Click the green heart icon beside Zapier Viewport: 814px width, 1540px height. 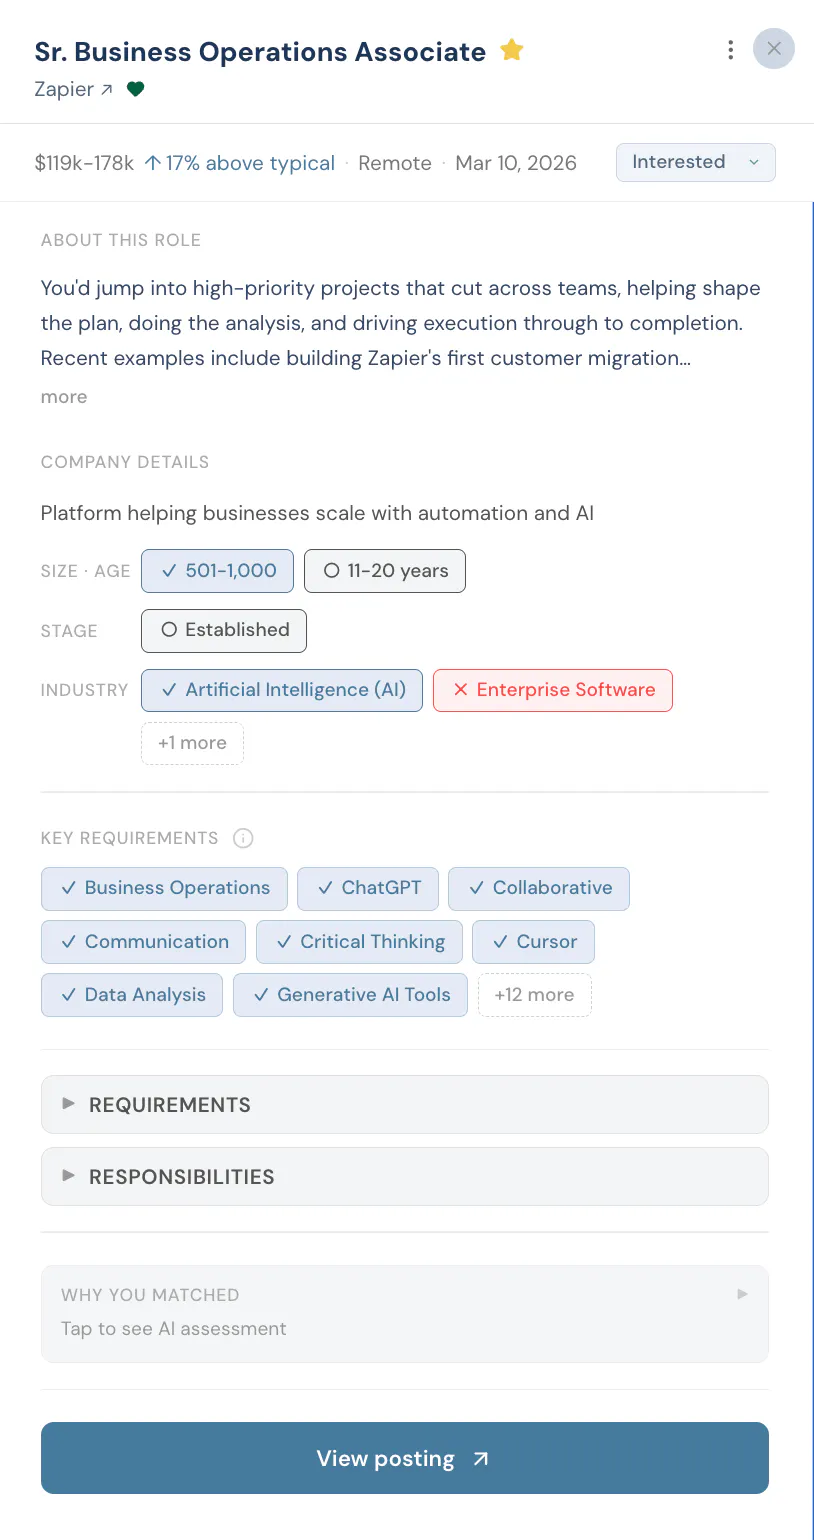pyautogui.click(x=135, y=89)
